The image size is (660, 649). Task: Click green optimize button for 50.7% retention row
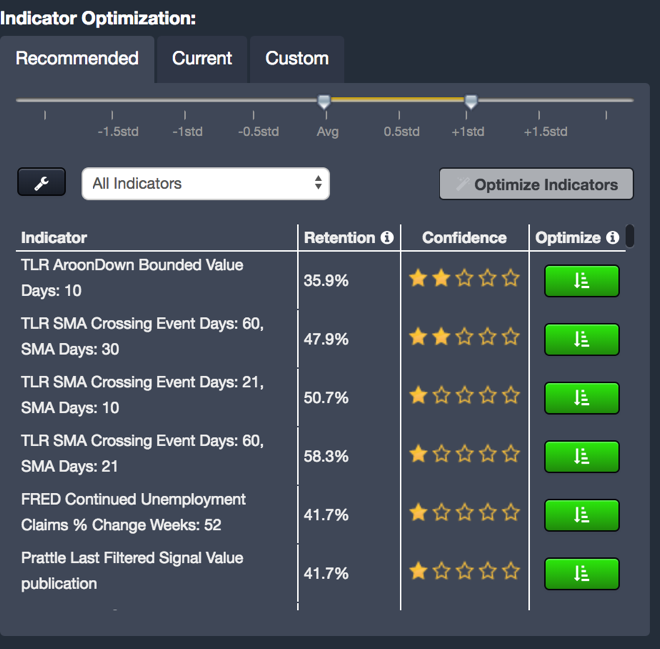coord(581,397)
